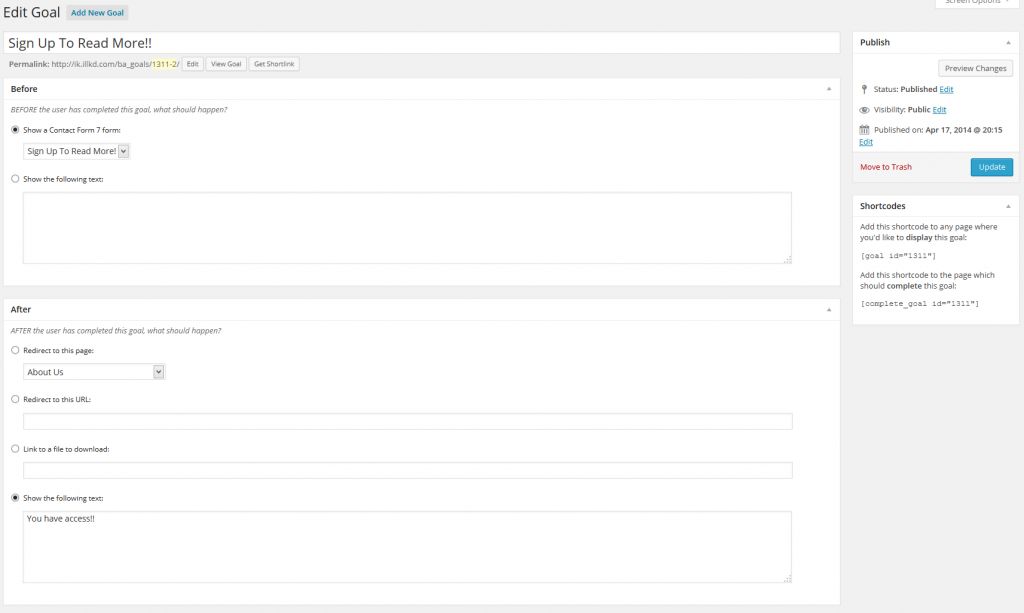Click the Move to Trash link
Viewport: 1024px width, 613px height.
point(886,167)
